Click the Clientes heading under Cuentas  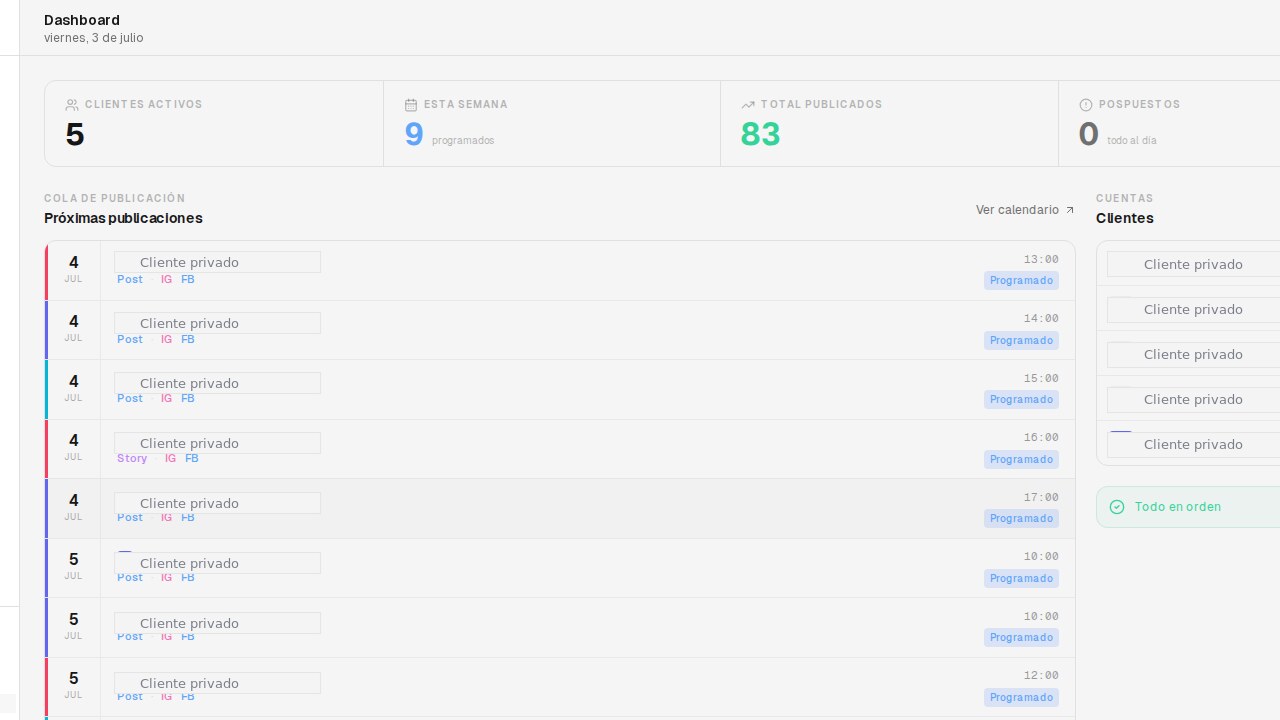coord(1125,218)
